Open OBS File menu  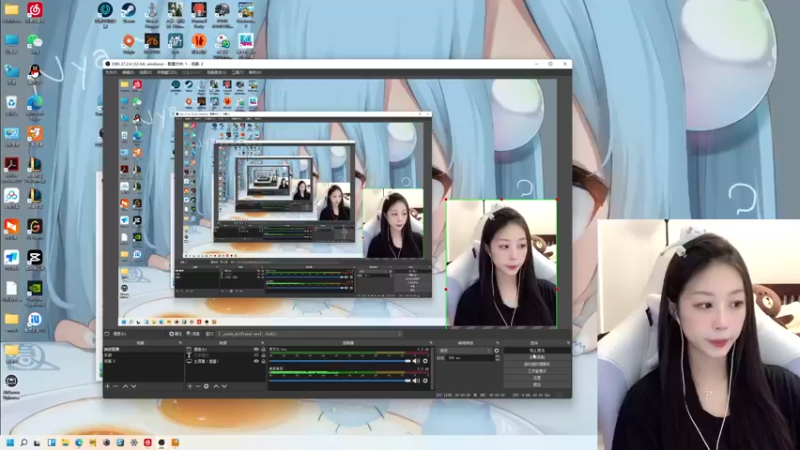point(111,72)
